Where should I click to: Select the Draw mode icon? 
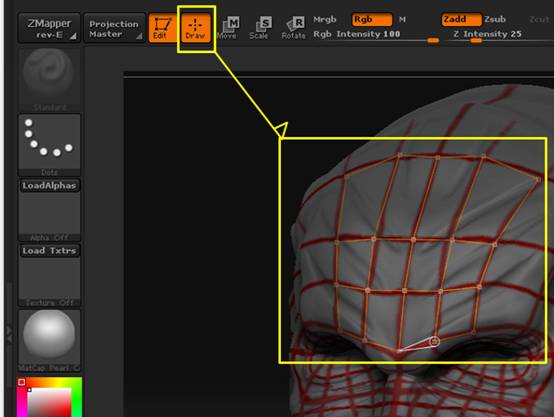[195, 28]
